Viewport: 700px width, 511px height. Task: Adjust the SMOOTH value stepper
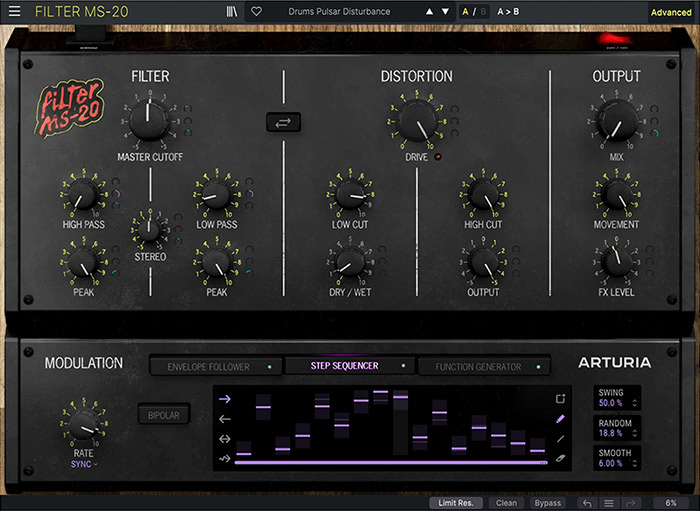[634, 463]
